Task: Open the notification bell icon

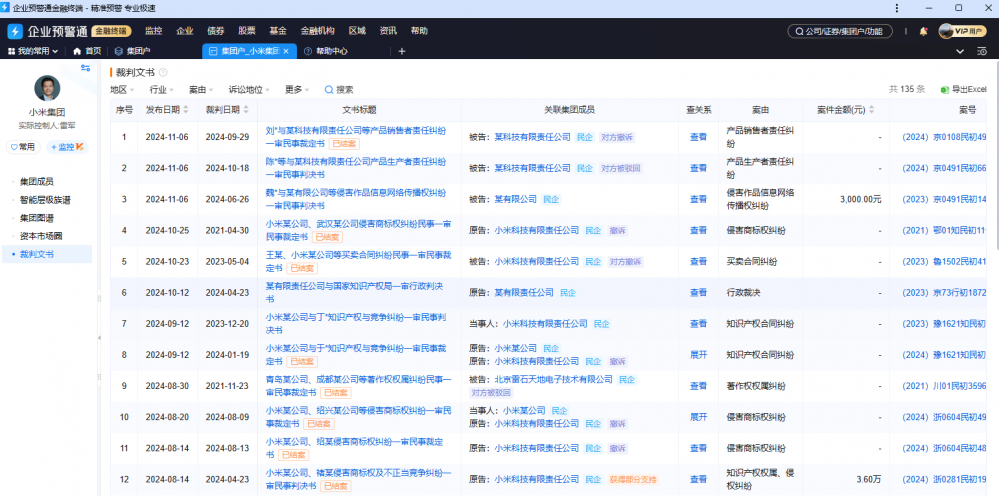Action: (x=923, y=31)
